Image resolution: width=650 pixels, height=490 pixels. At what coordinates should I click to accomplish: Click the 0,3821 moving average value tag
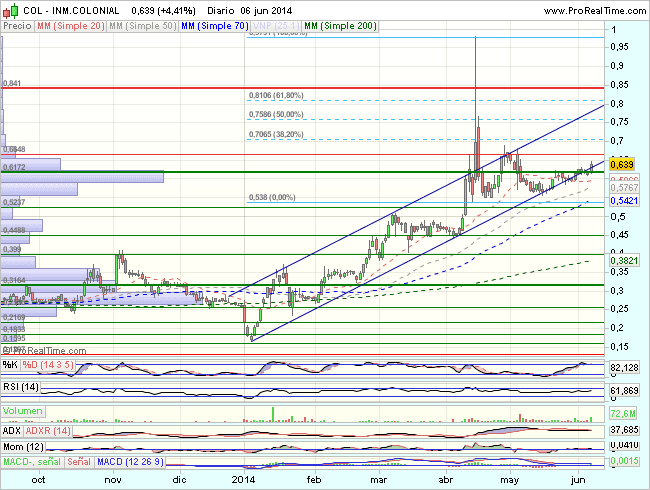[x=624, y=260]
